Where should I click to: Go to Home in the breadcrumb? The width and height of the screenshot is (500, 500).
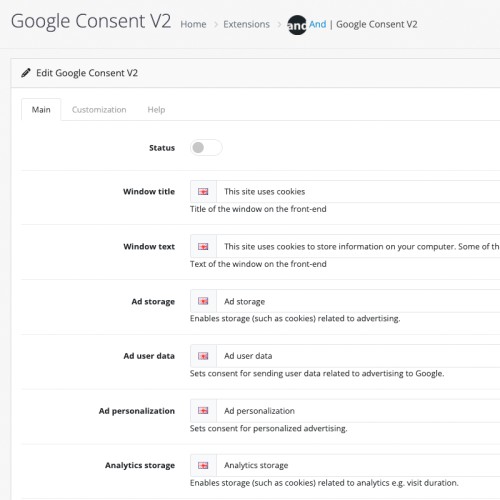(193, 24)
